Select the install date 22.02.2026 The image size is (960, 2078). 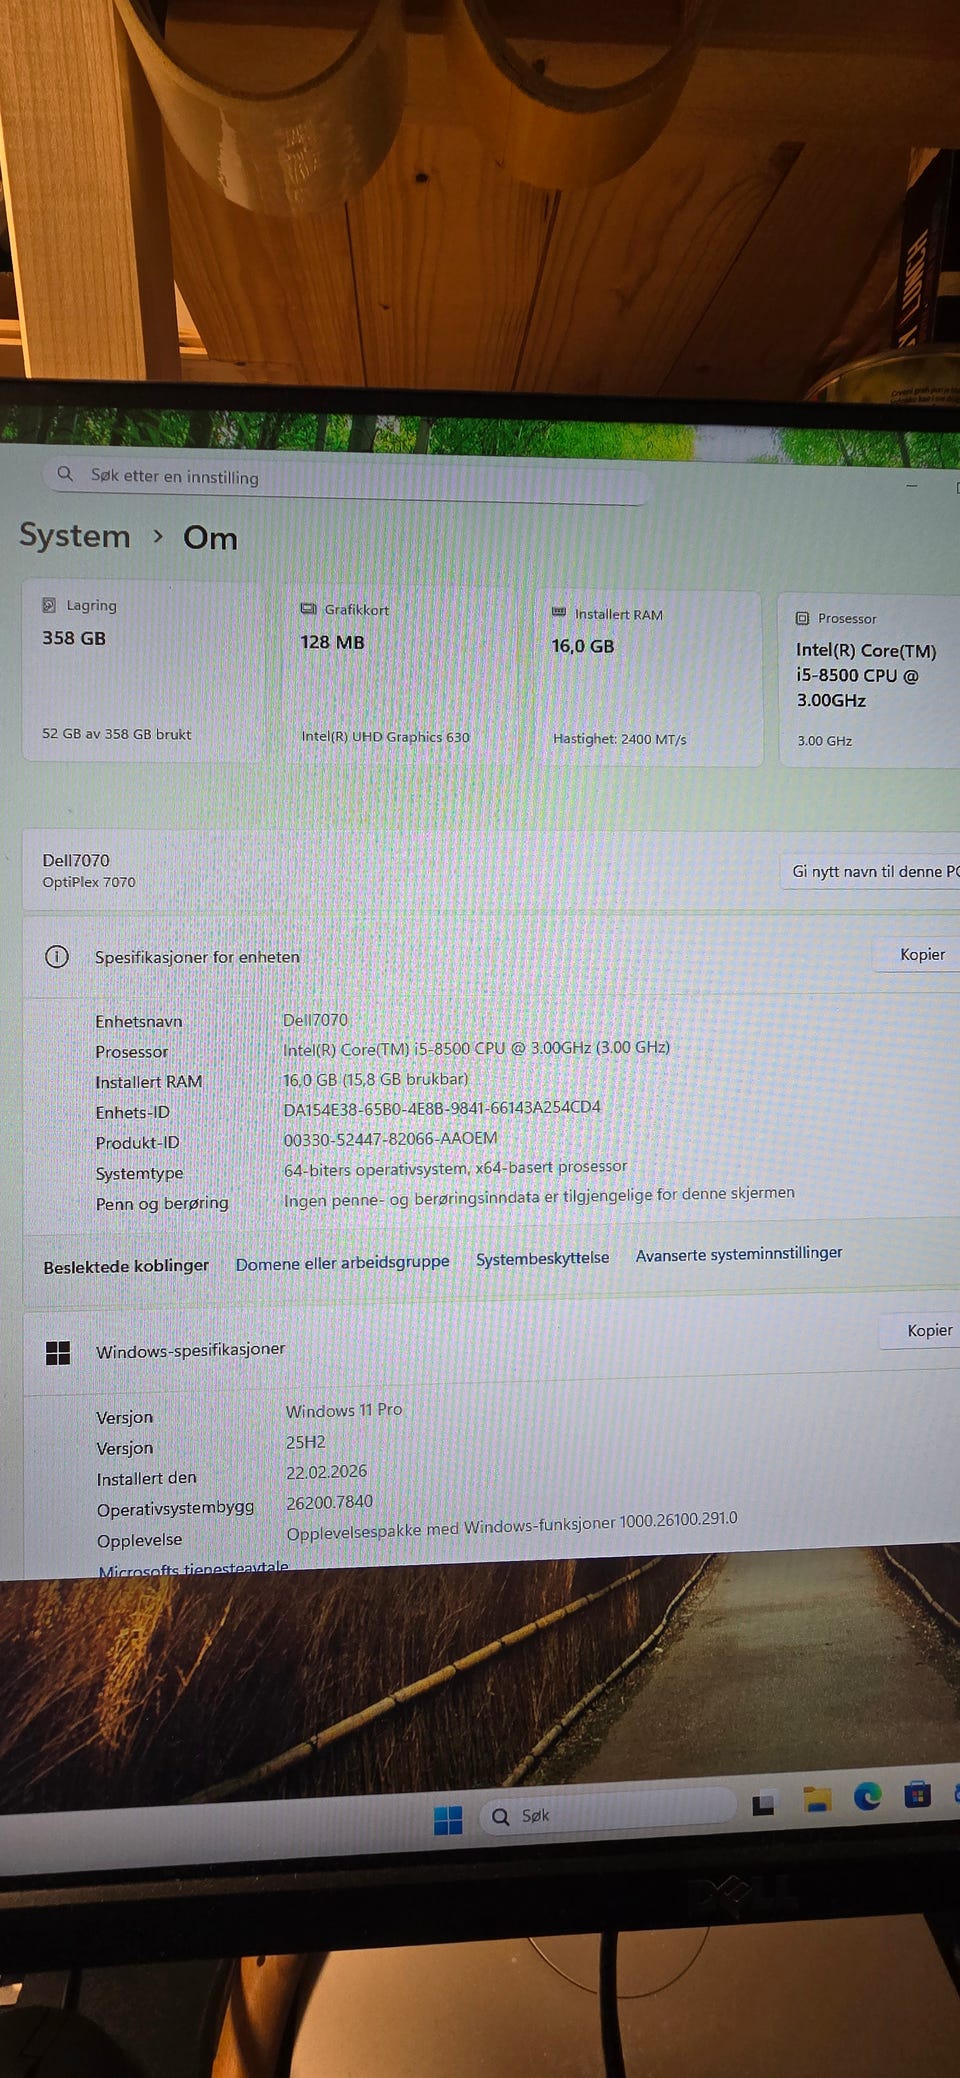[x=326, y=1472]
